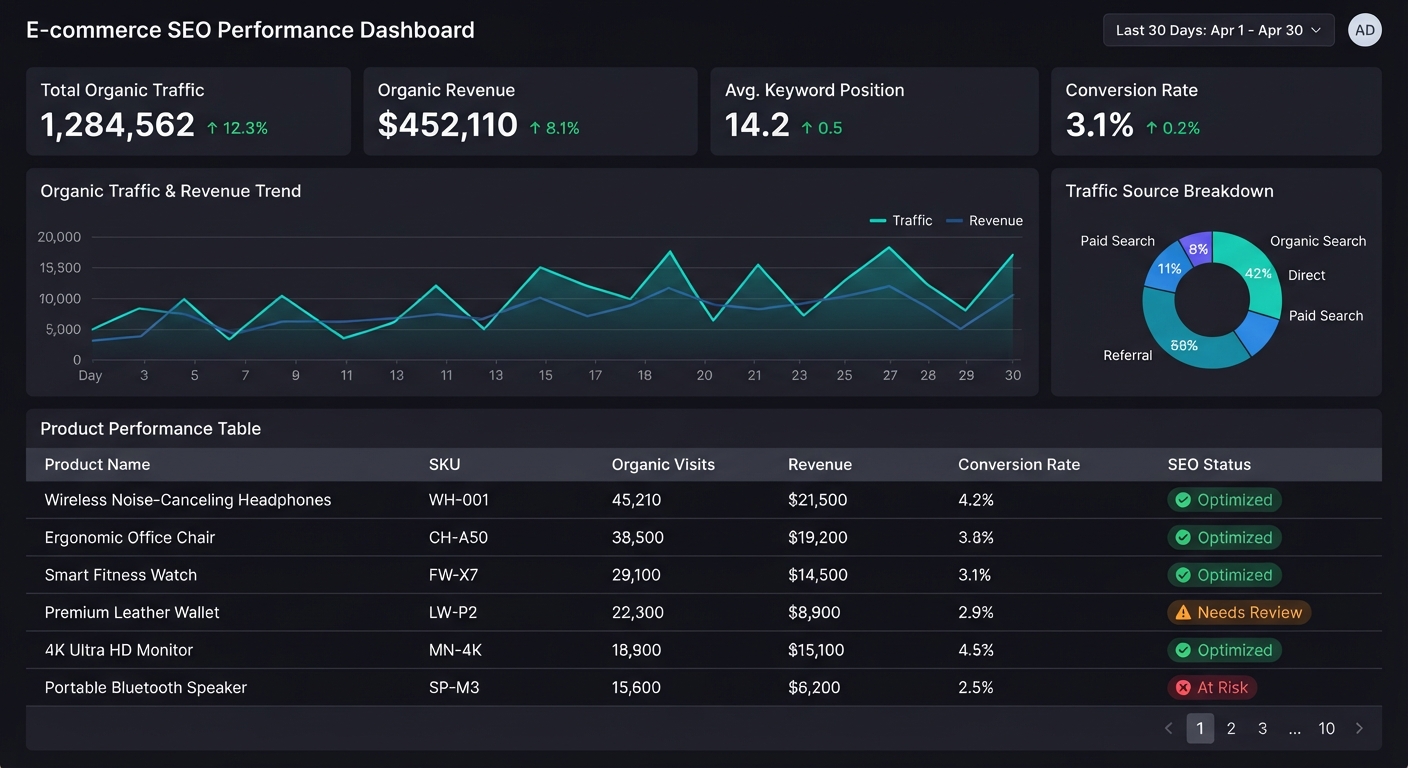The height and width of the screenshot is (768, 1408).
Task: Click the green check icon for Wireless Headphones
Action: pos(1183,500)
